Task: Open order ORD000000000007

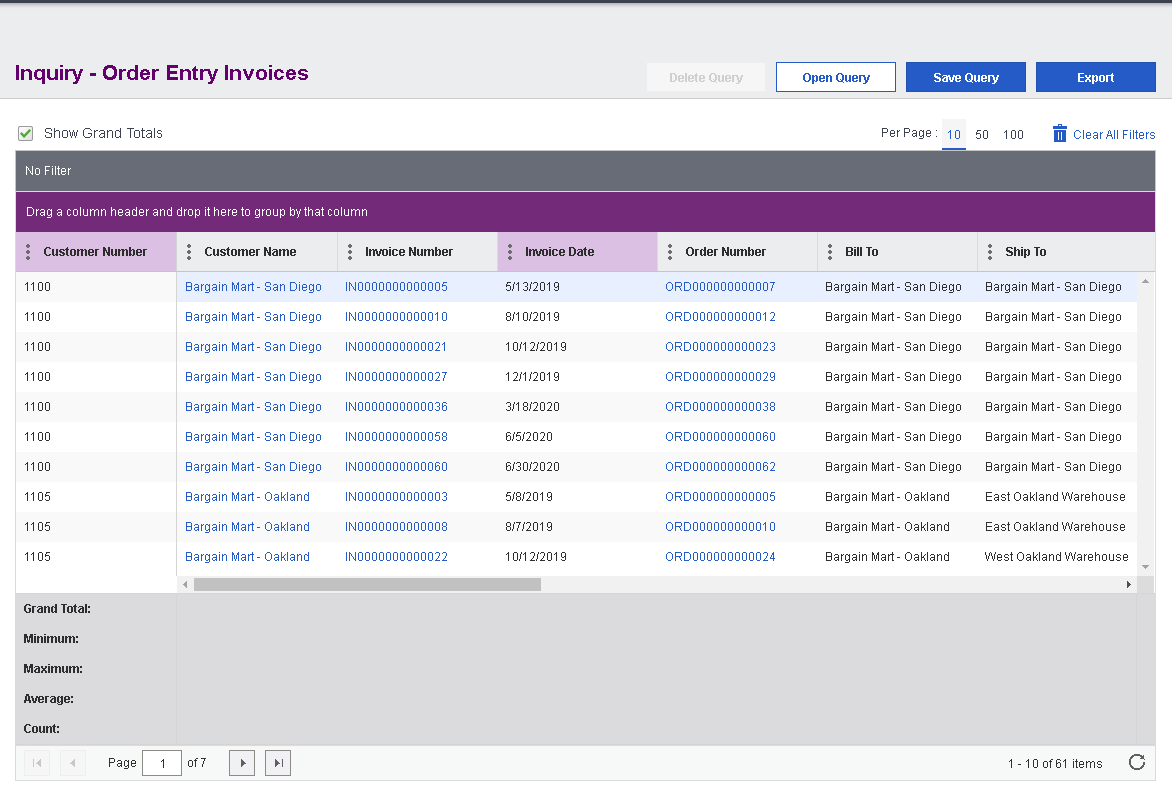Action: tap(721, 286)
